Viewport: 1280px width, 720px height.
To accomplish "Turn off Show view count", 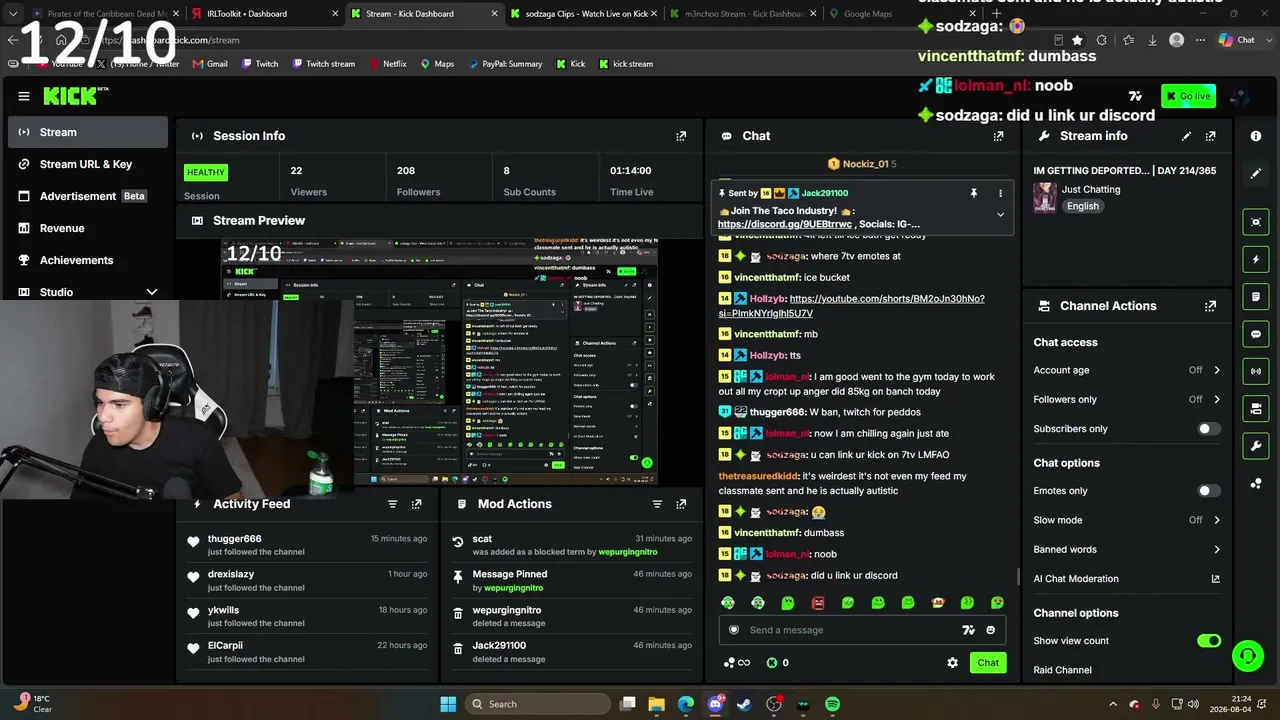I will pyautogui.click(x=1209, y=641).
